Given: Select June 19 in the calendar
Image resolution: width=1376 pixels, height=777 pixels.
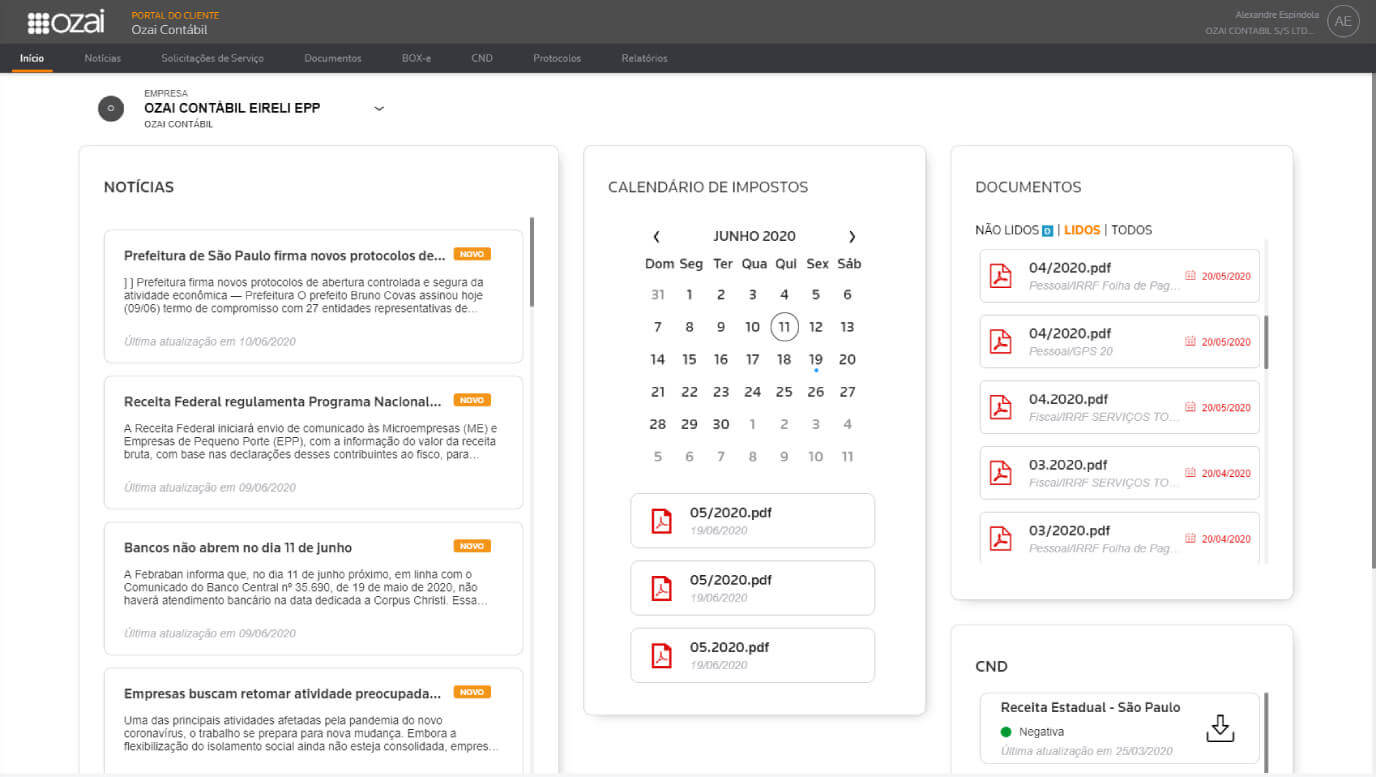Looking at the screenshot, I should [x=816, y=359].
